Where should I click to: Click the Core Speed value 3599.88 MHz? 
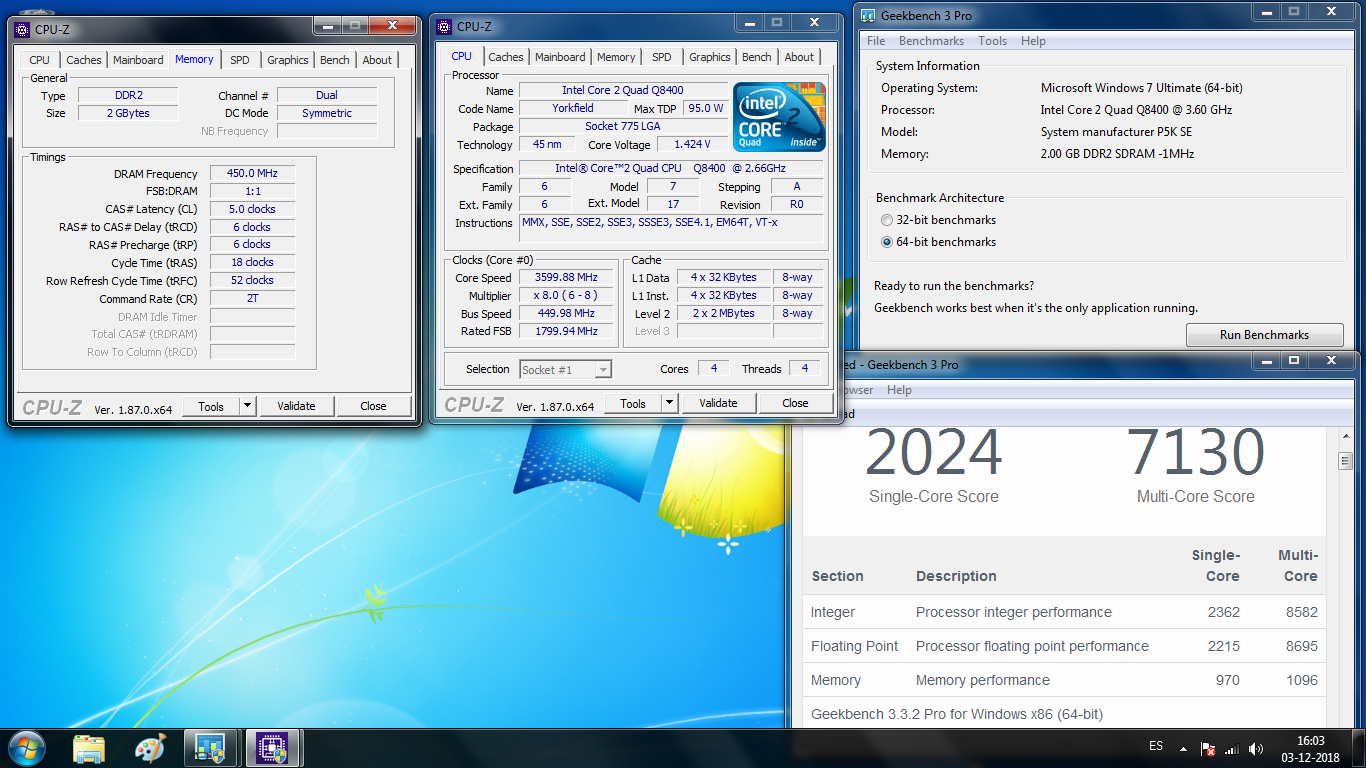coord(567,277)
